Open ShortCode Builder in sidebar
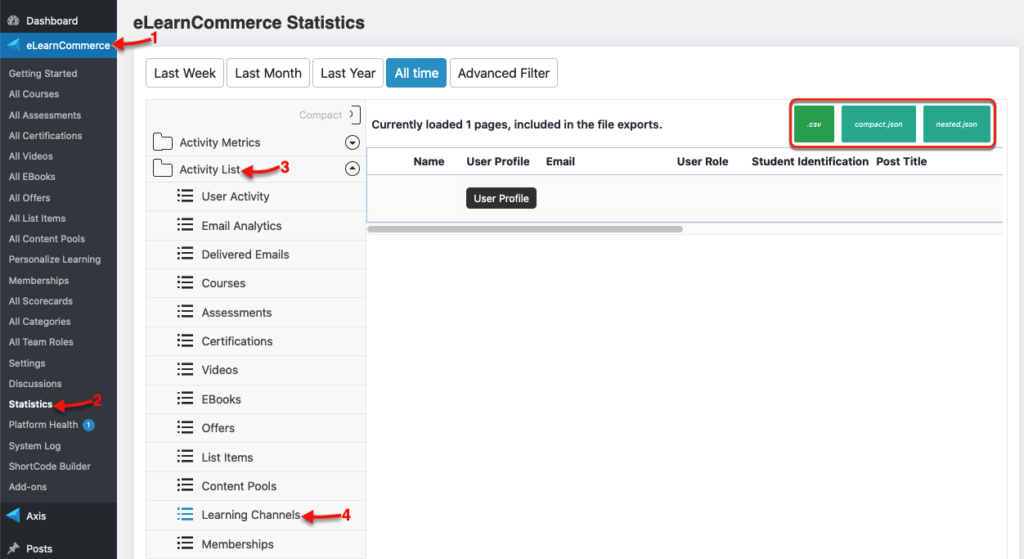The height and width of the screenshot is (559, 1024). point(50,466)
